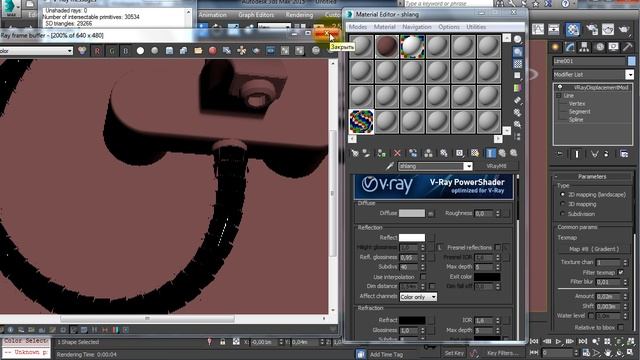Toggle Relative to bbox checkbox
The image size is (640, 360).
621,327
